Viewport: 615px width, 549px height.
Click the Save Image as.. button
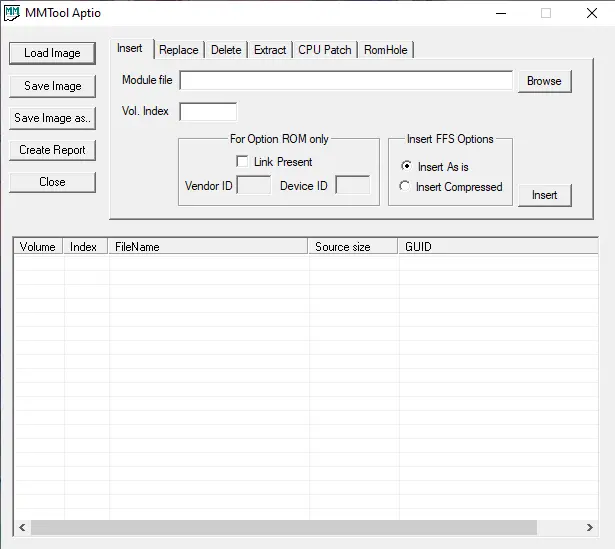(x=52, y=118)
